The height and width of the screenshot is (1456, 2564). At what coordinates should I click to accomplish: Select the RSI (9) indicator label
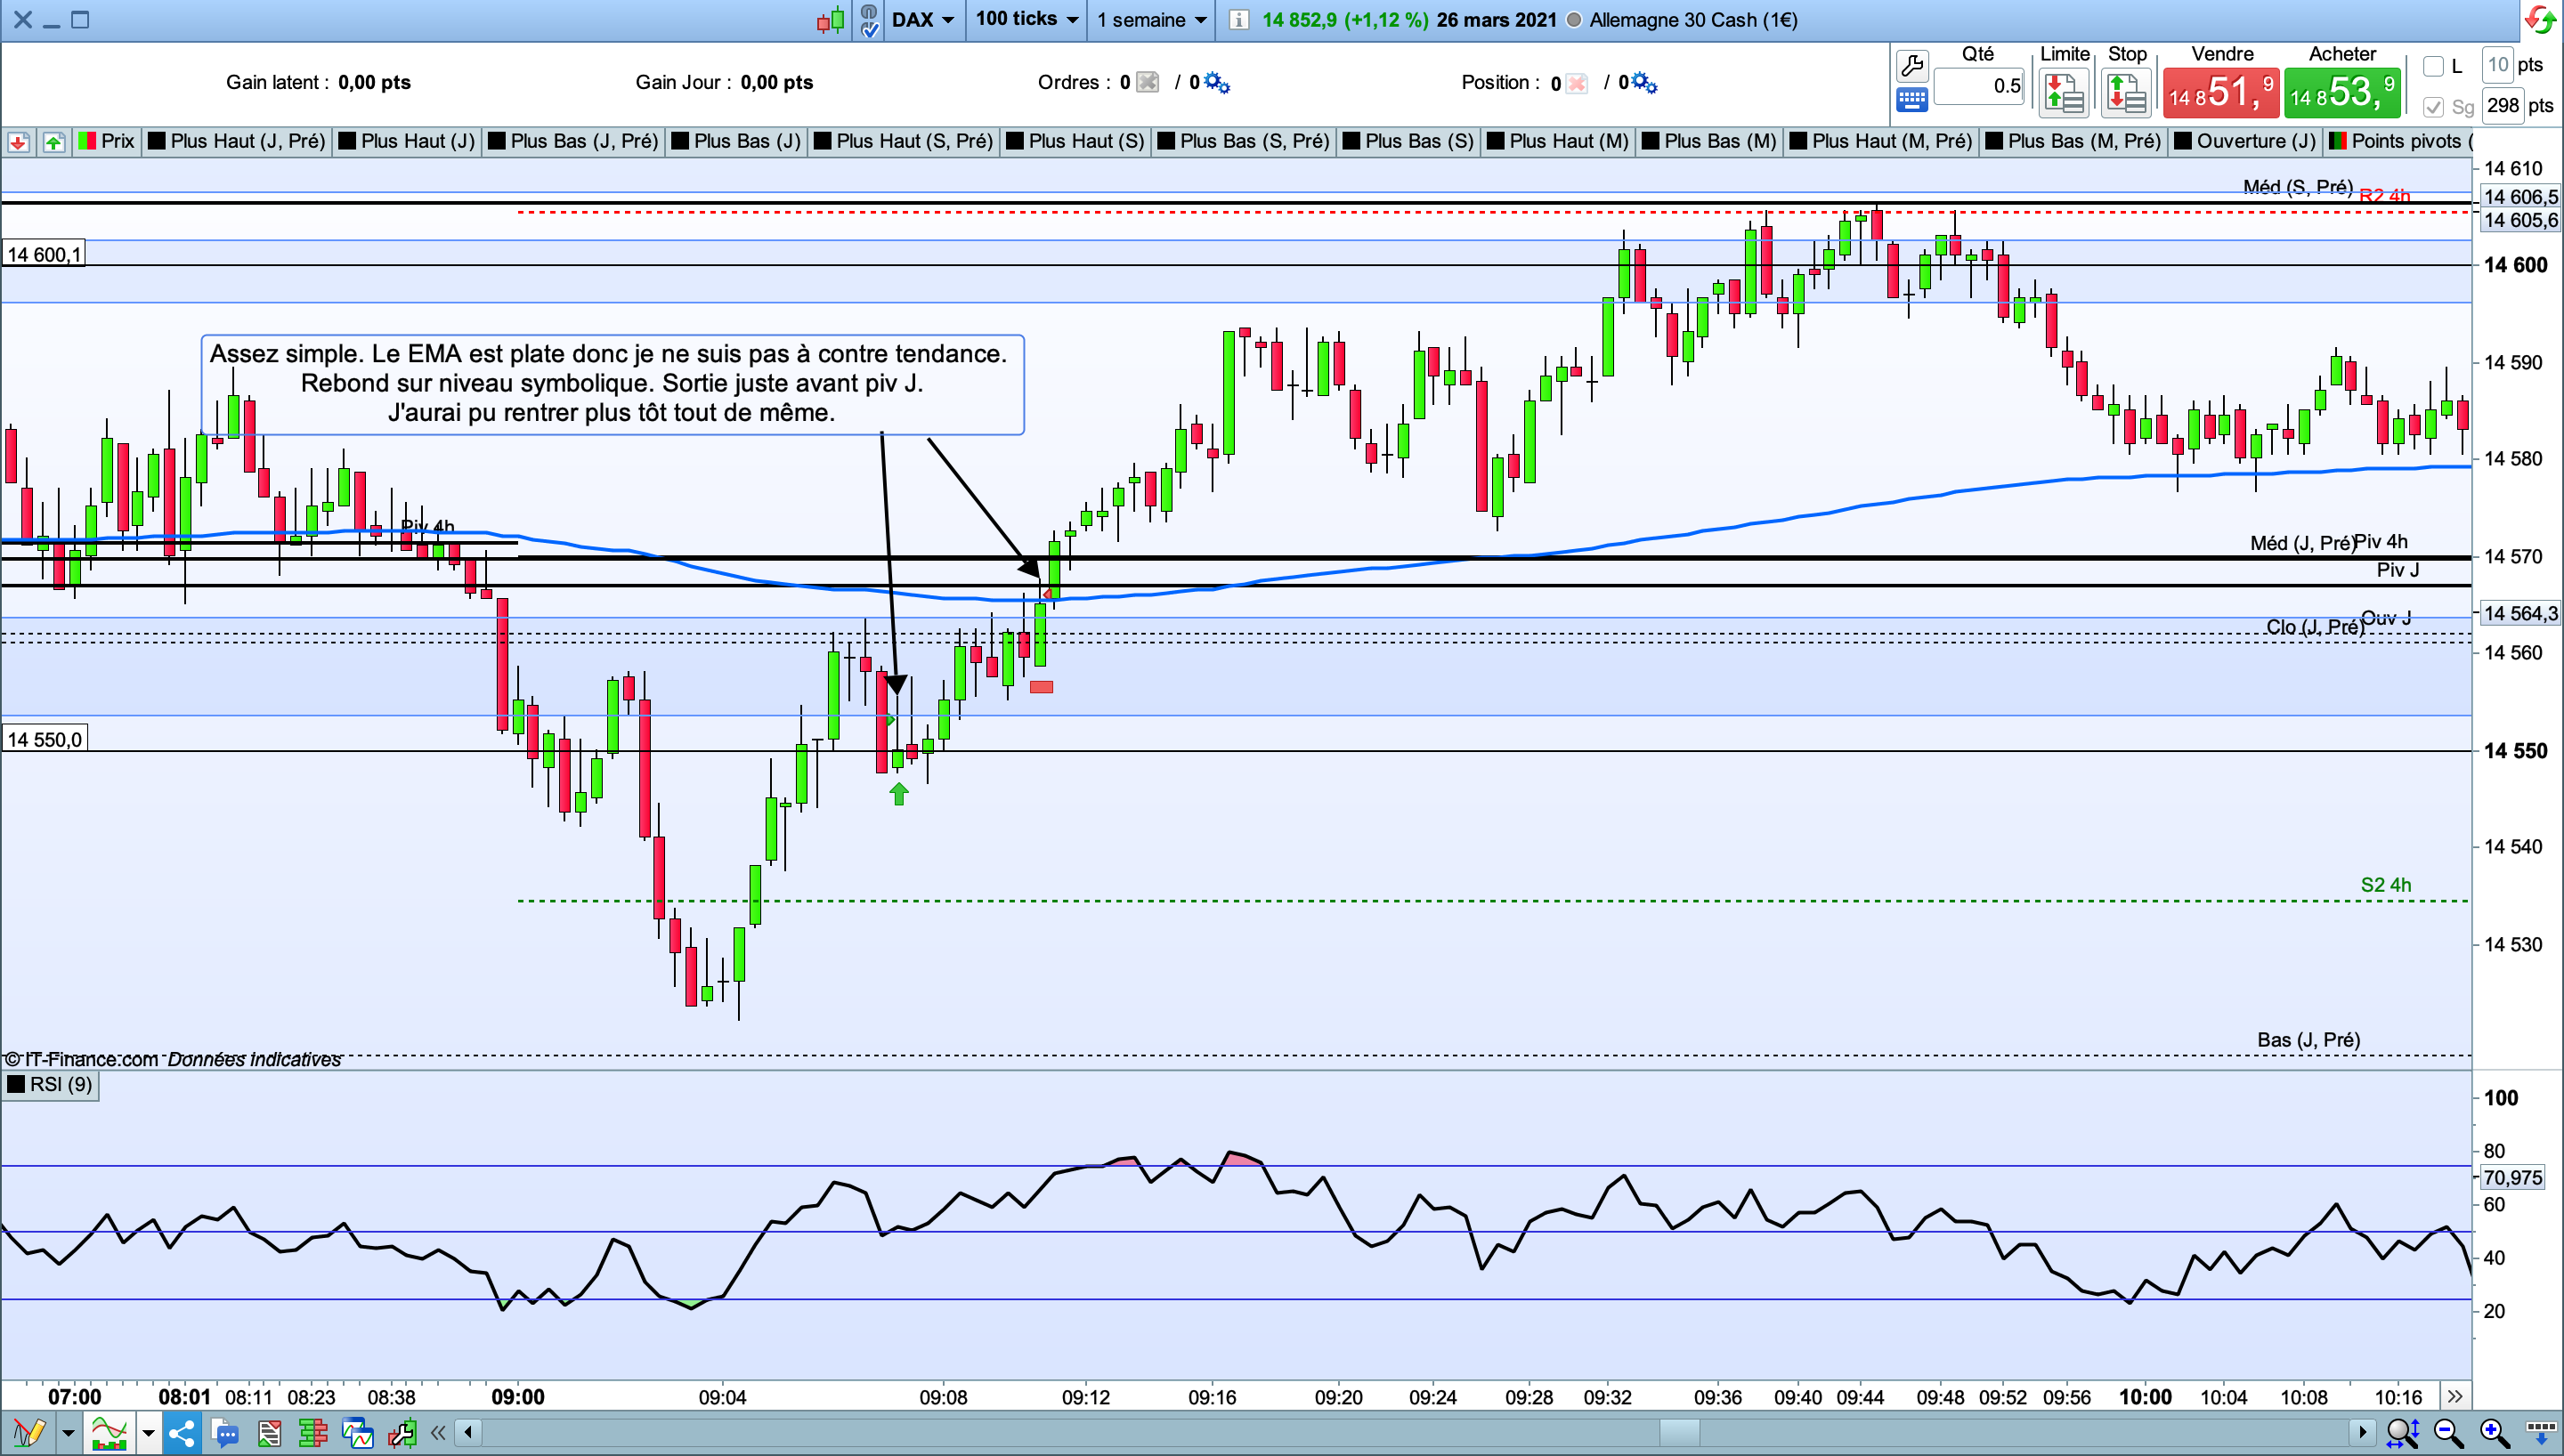tap(51, 1084)
